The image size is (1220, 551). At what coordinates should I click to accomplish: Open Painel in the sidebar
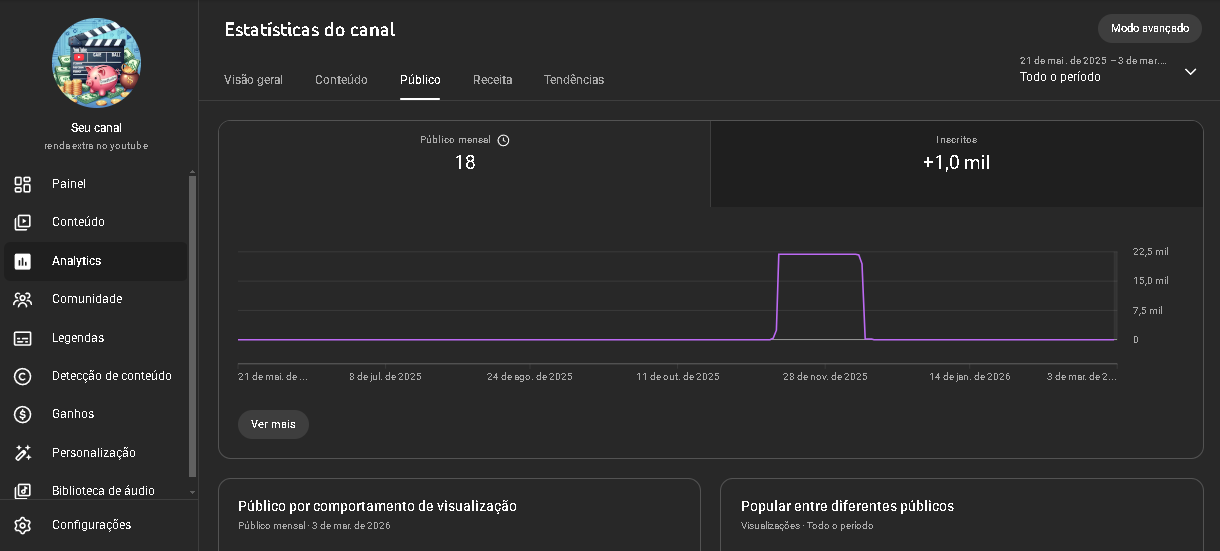tap(95, 184)
